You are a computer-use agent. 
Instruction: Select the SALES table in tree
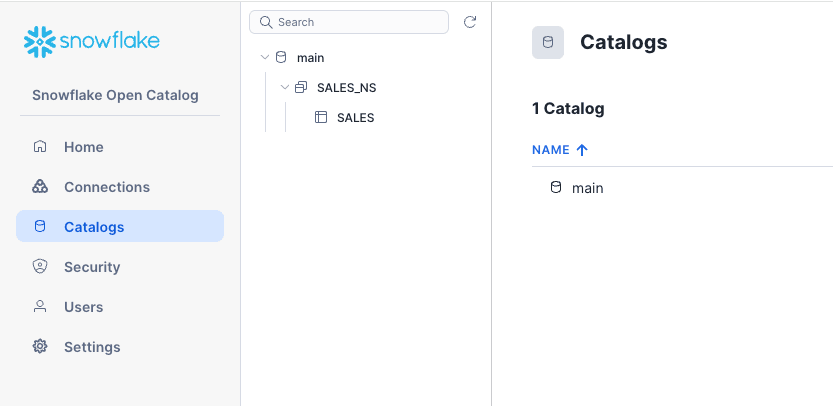[x=355, y=118]
